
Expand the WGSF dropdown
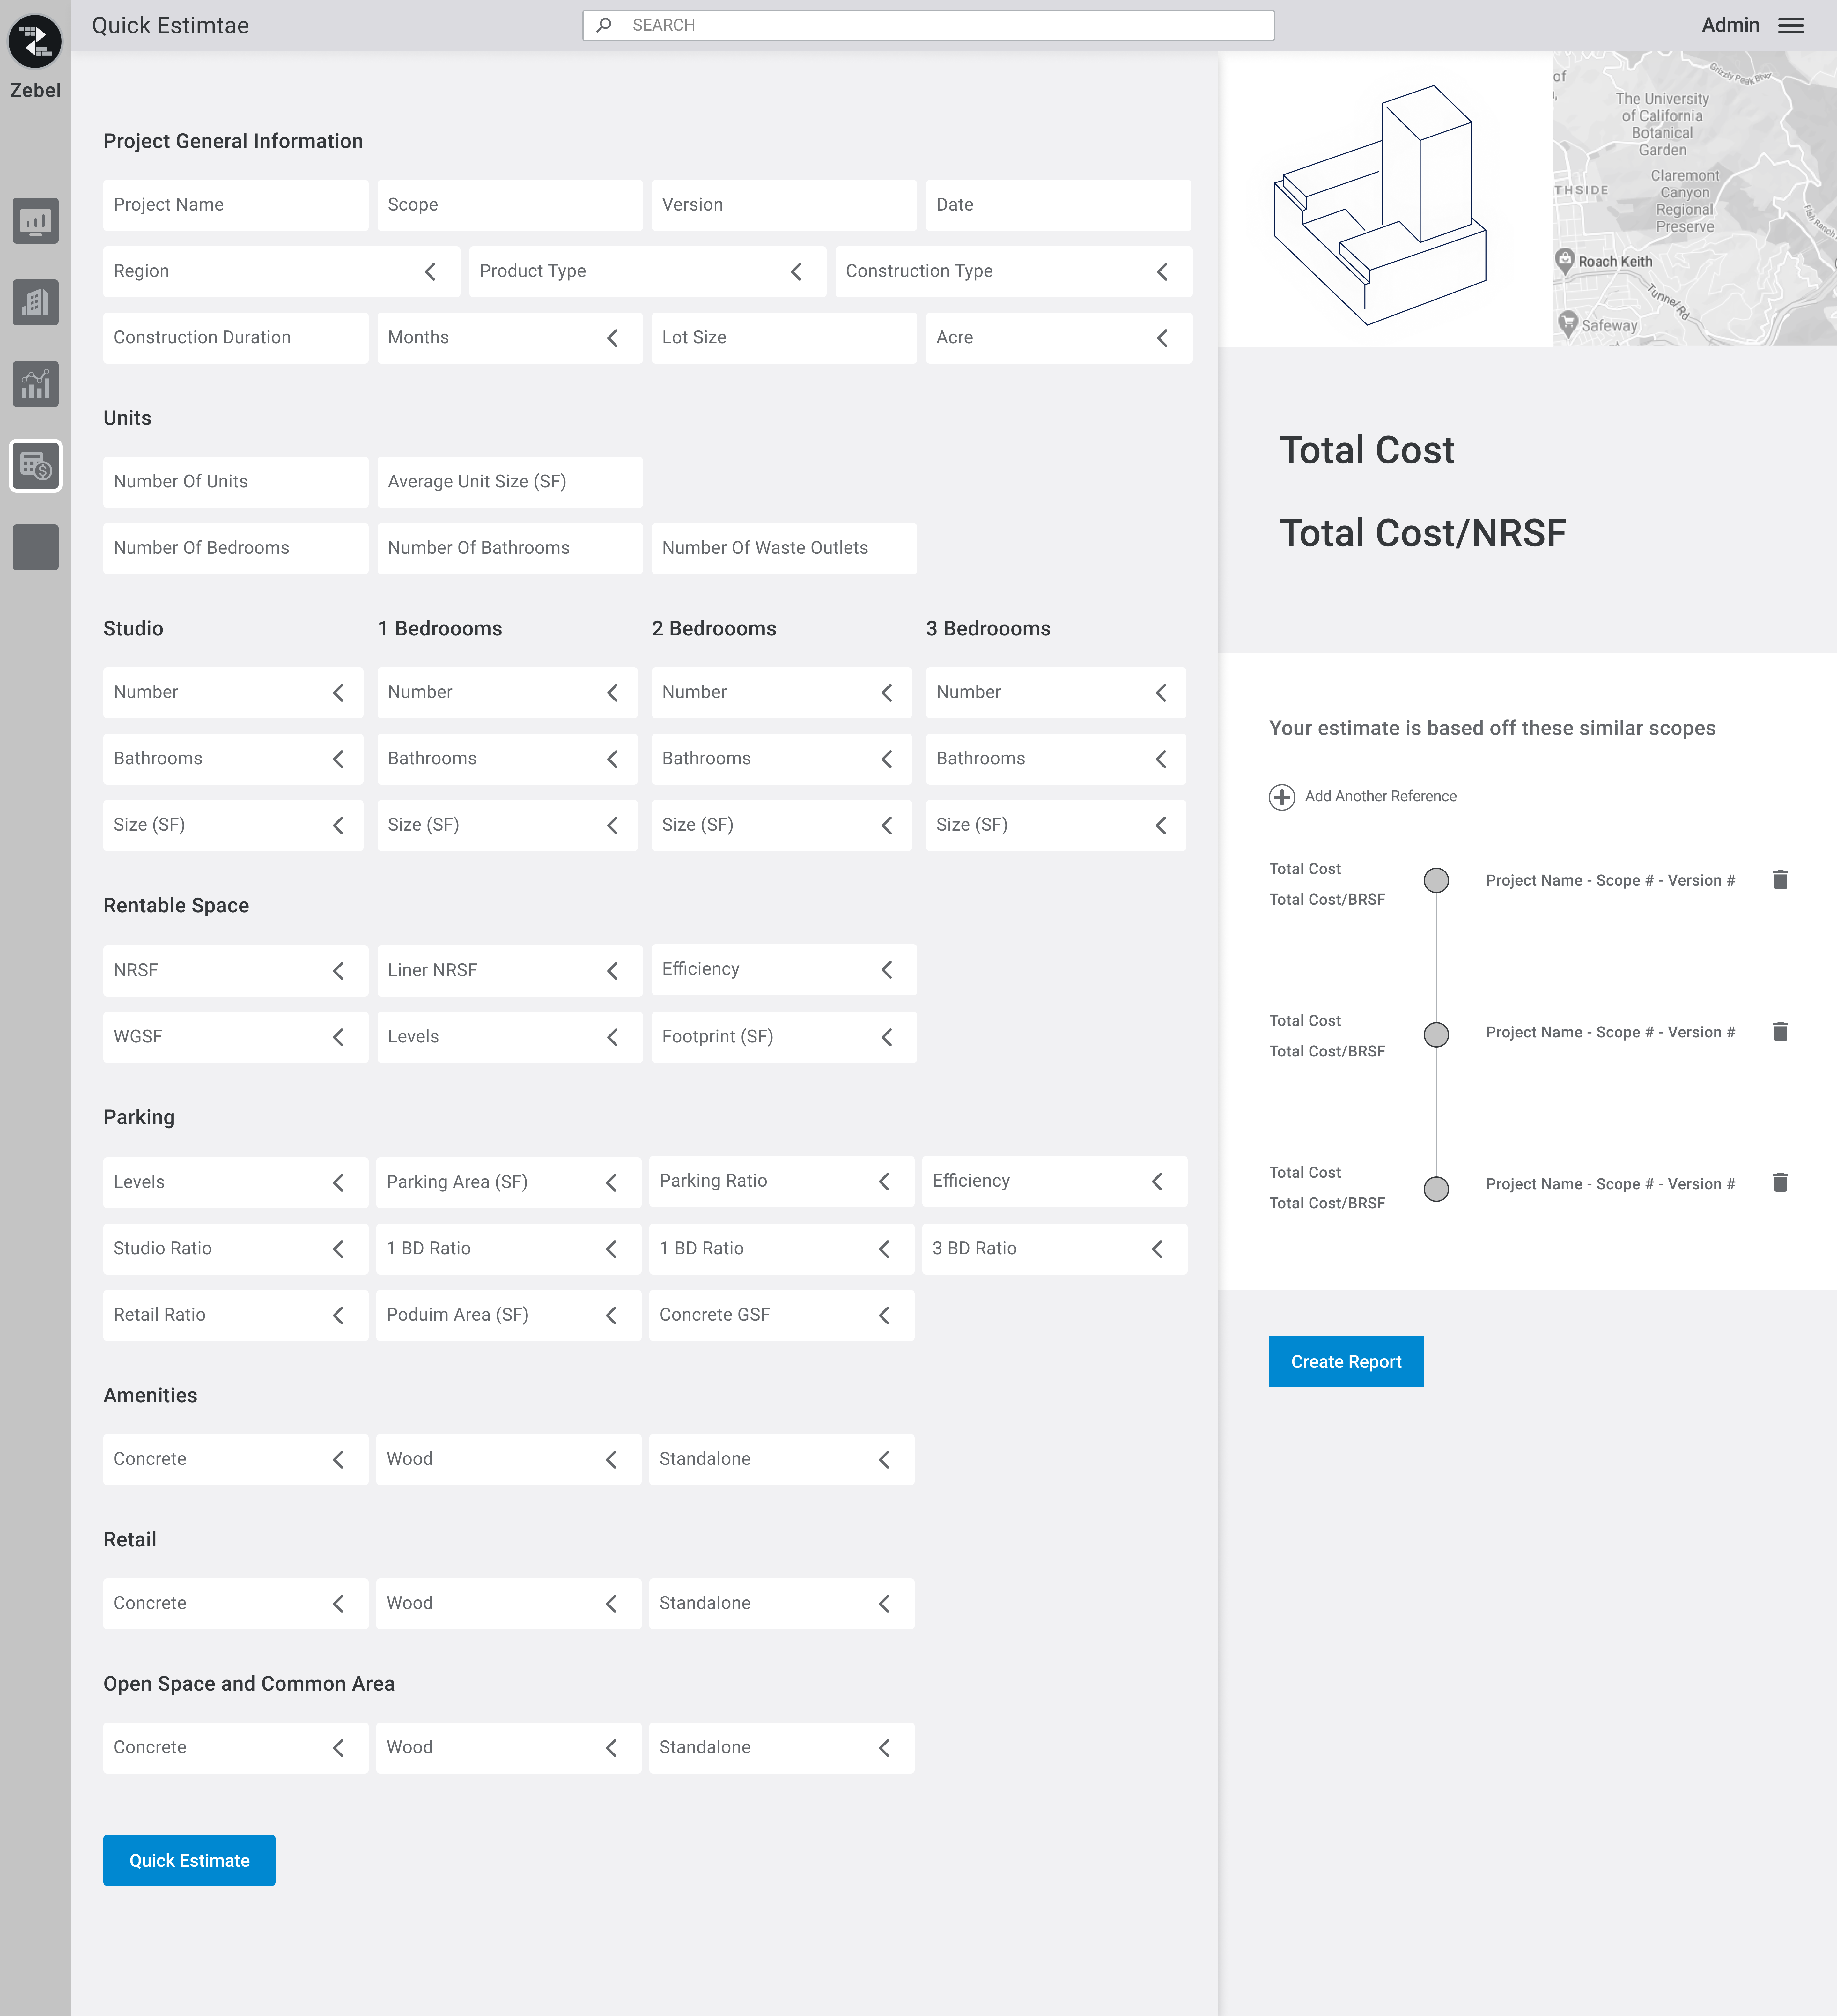(236, 1037)
